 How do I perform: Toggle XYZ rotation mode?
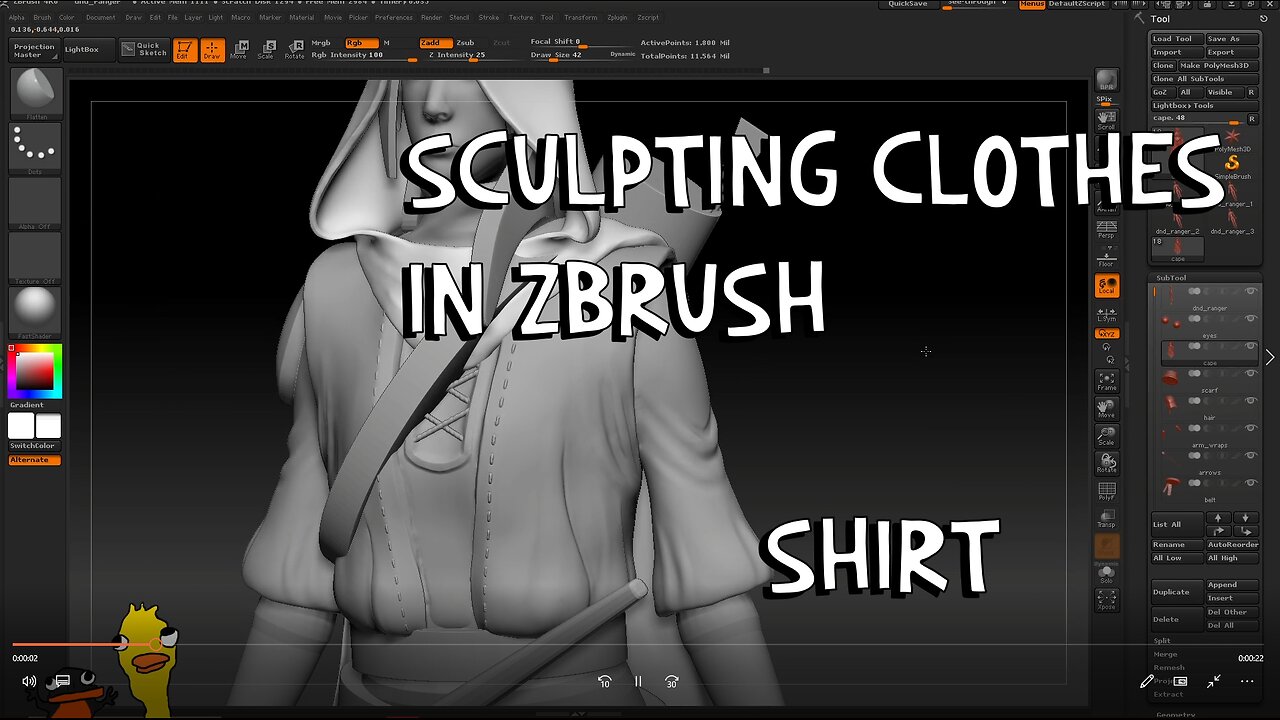coord(1106,334)
